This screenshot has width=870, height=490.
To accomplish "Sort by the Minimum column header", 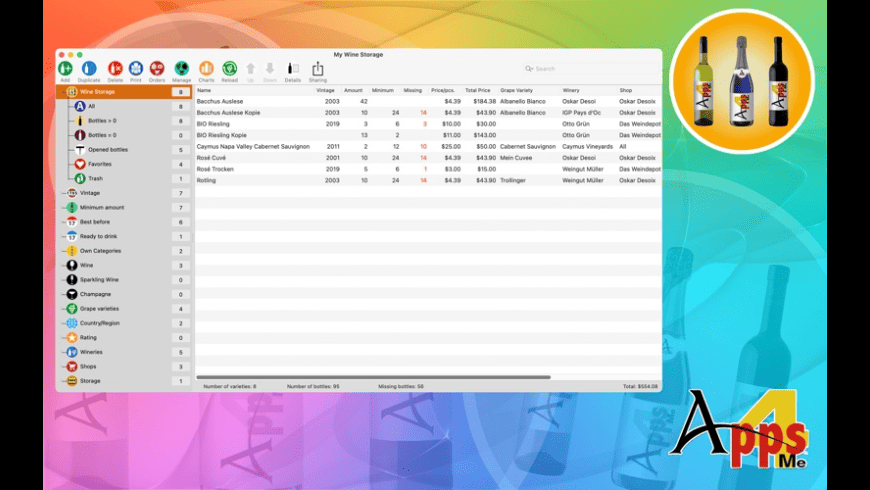I will [x=382, y=90].
